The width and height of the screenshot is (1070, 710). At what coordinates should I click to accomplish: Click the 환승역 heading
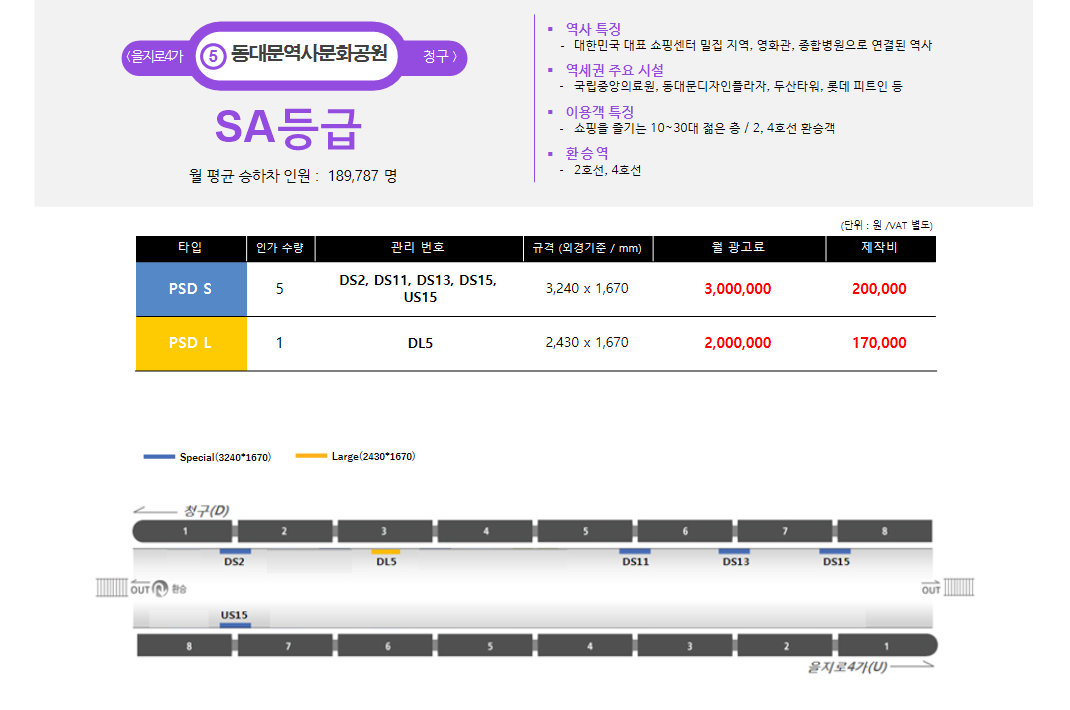click(586, 153)
